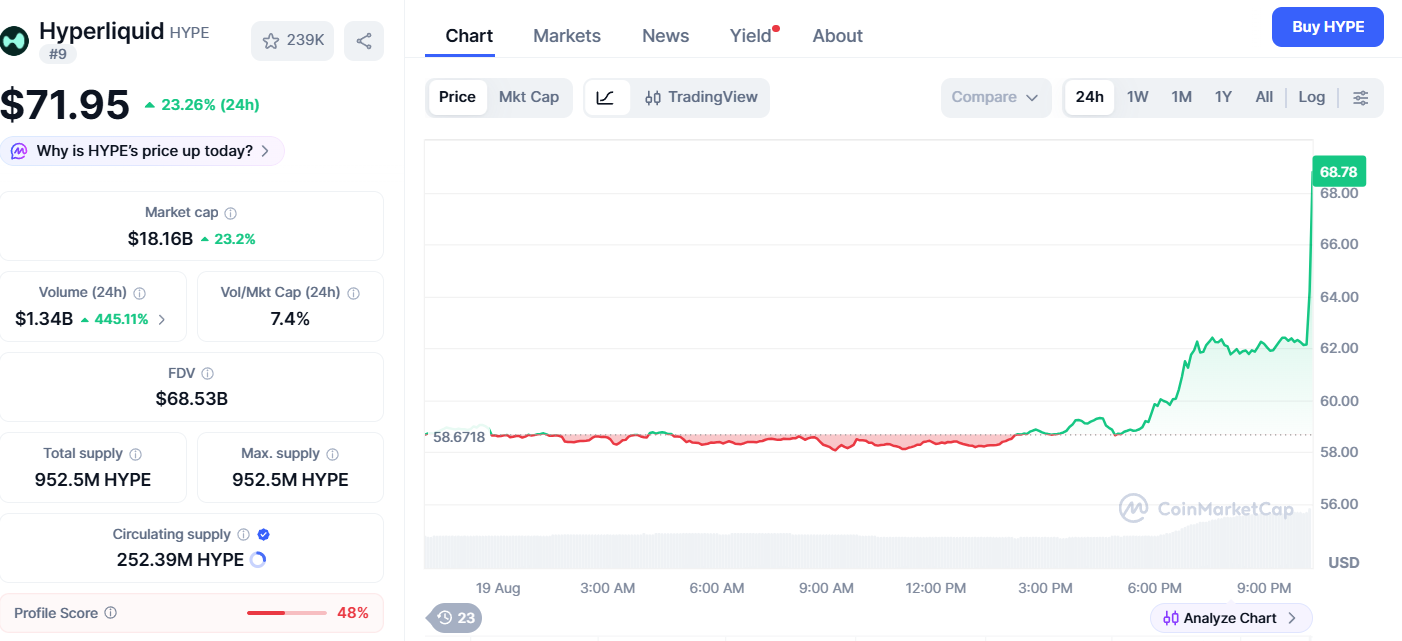This screenshot has height=641, width=1402.
Task: Set chart range to 24h
Action: [x=1089, y=97]
